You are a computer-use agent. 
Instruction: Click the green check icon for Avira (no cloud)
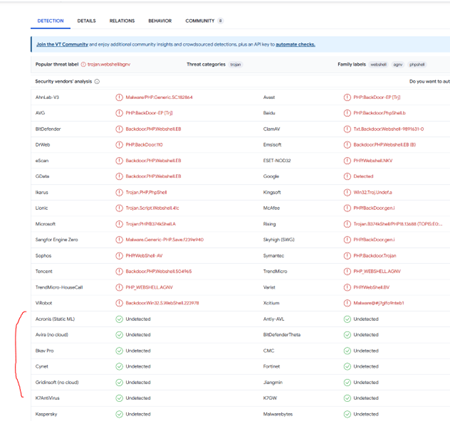pos(119,335)
